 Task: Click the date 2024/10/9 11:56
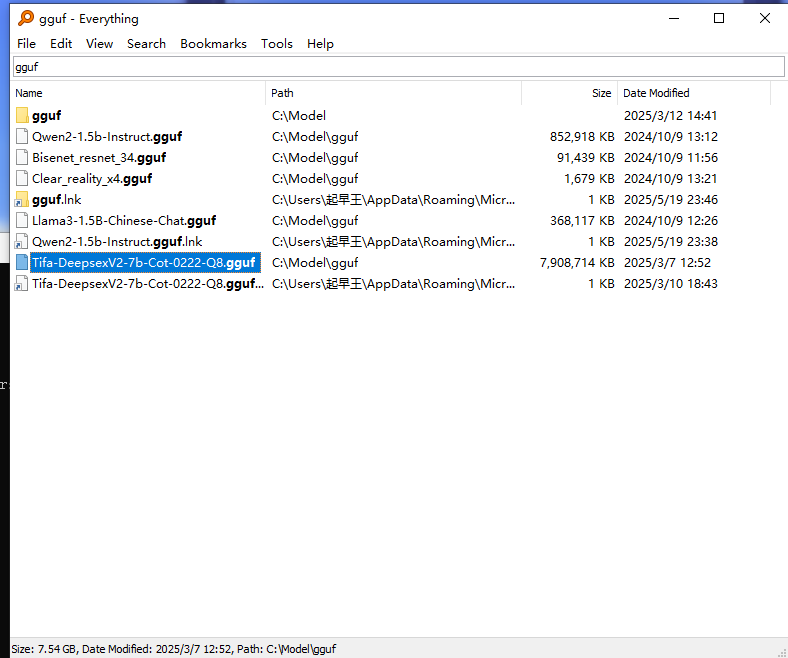pos(671,158)
